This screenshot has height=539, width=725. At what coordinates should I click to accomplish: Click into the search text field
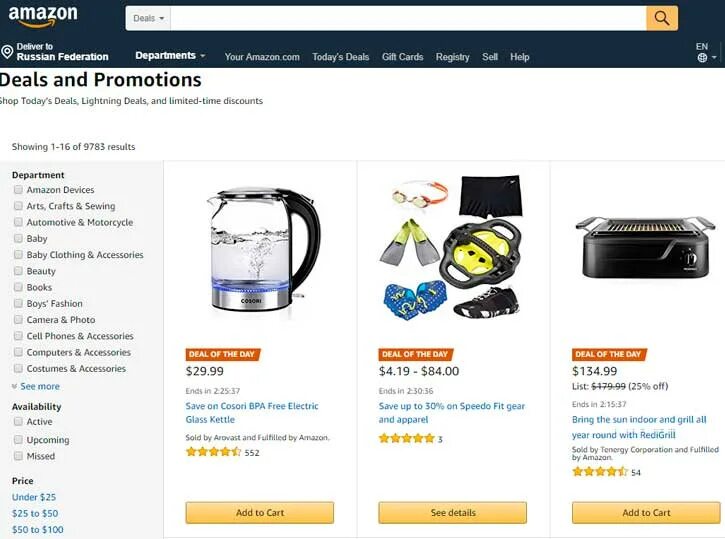point(408,18)
